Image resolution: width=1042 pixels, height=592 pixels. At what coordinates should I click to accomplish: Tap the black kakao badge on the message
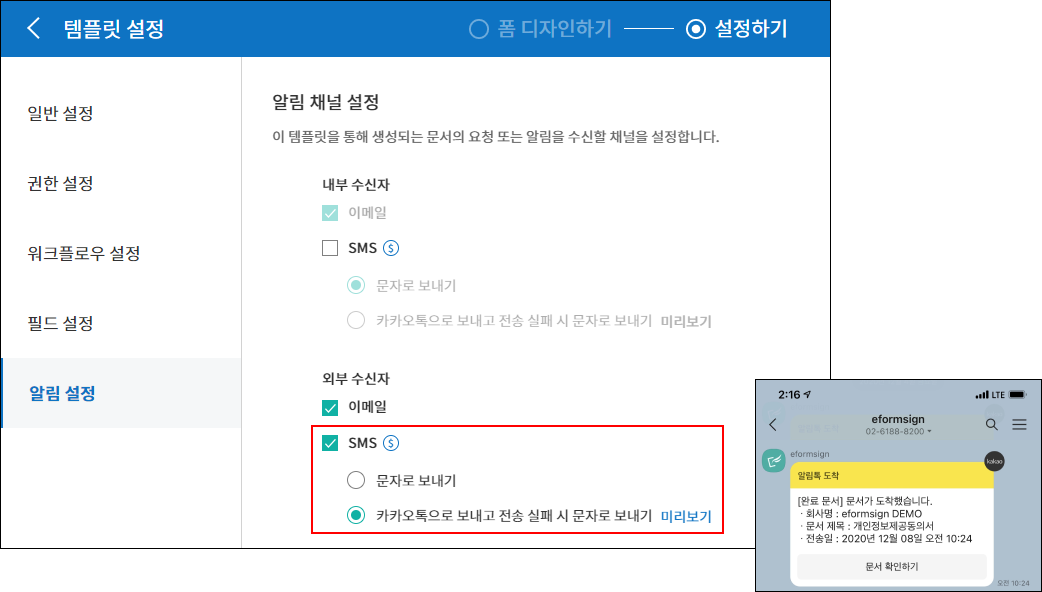(x=993, y=461)
